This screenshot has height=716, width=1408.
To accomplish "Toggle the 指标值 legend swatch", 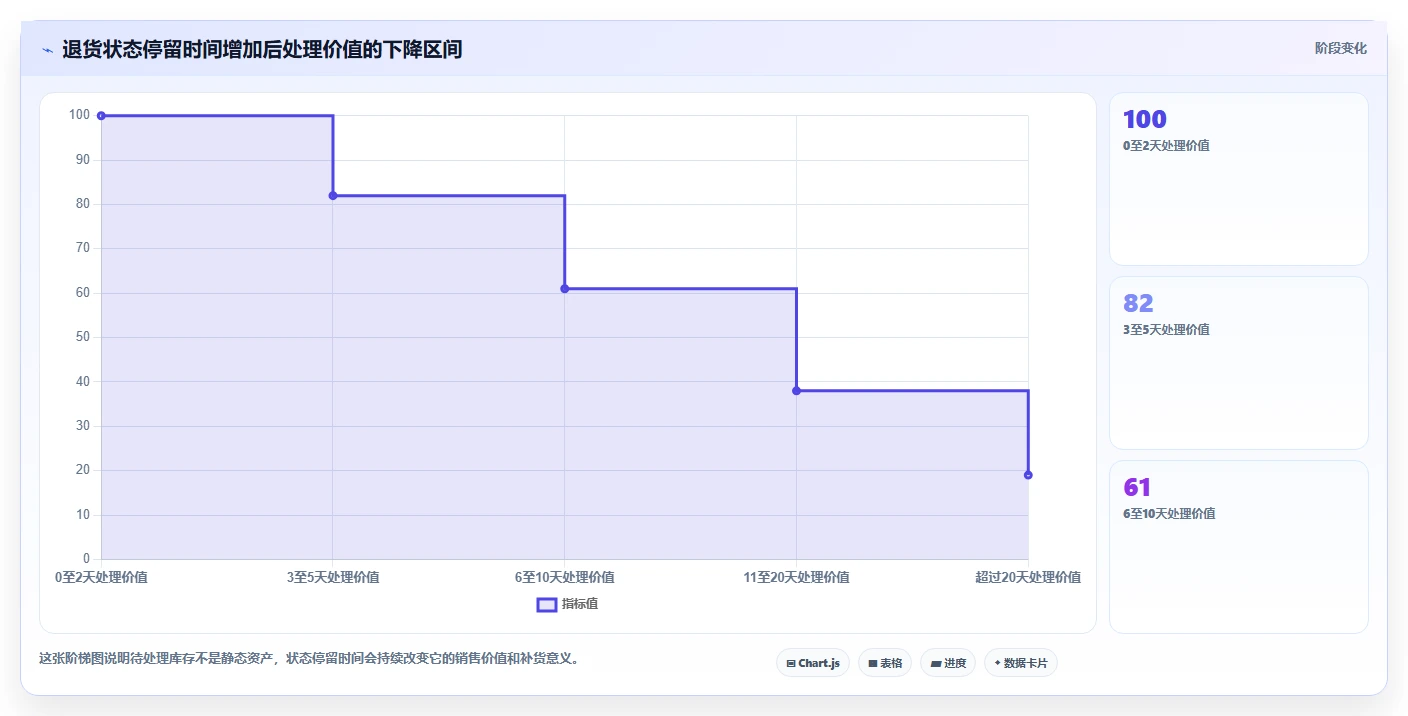I will tap(547, 604).
